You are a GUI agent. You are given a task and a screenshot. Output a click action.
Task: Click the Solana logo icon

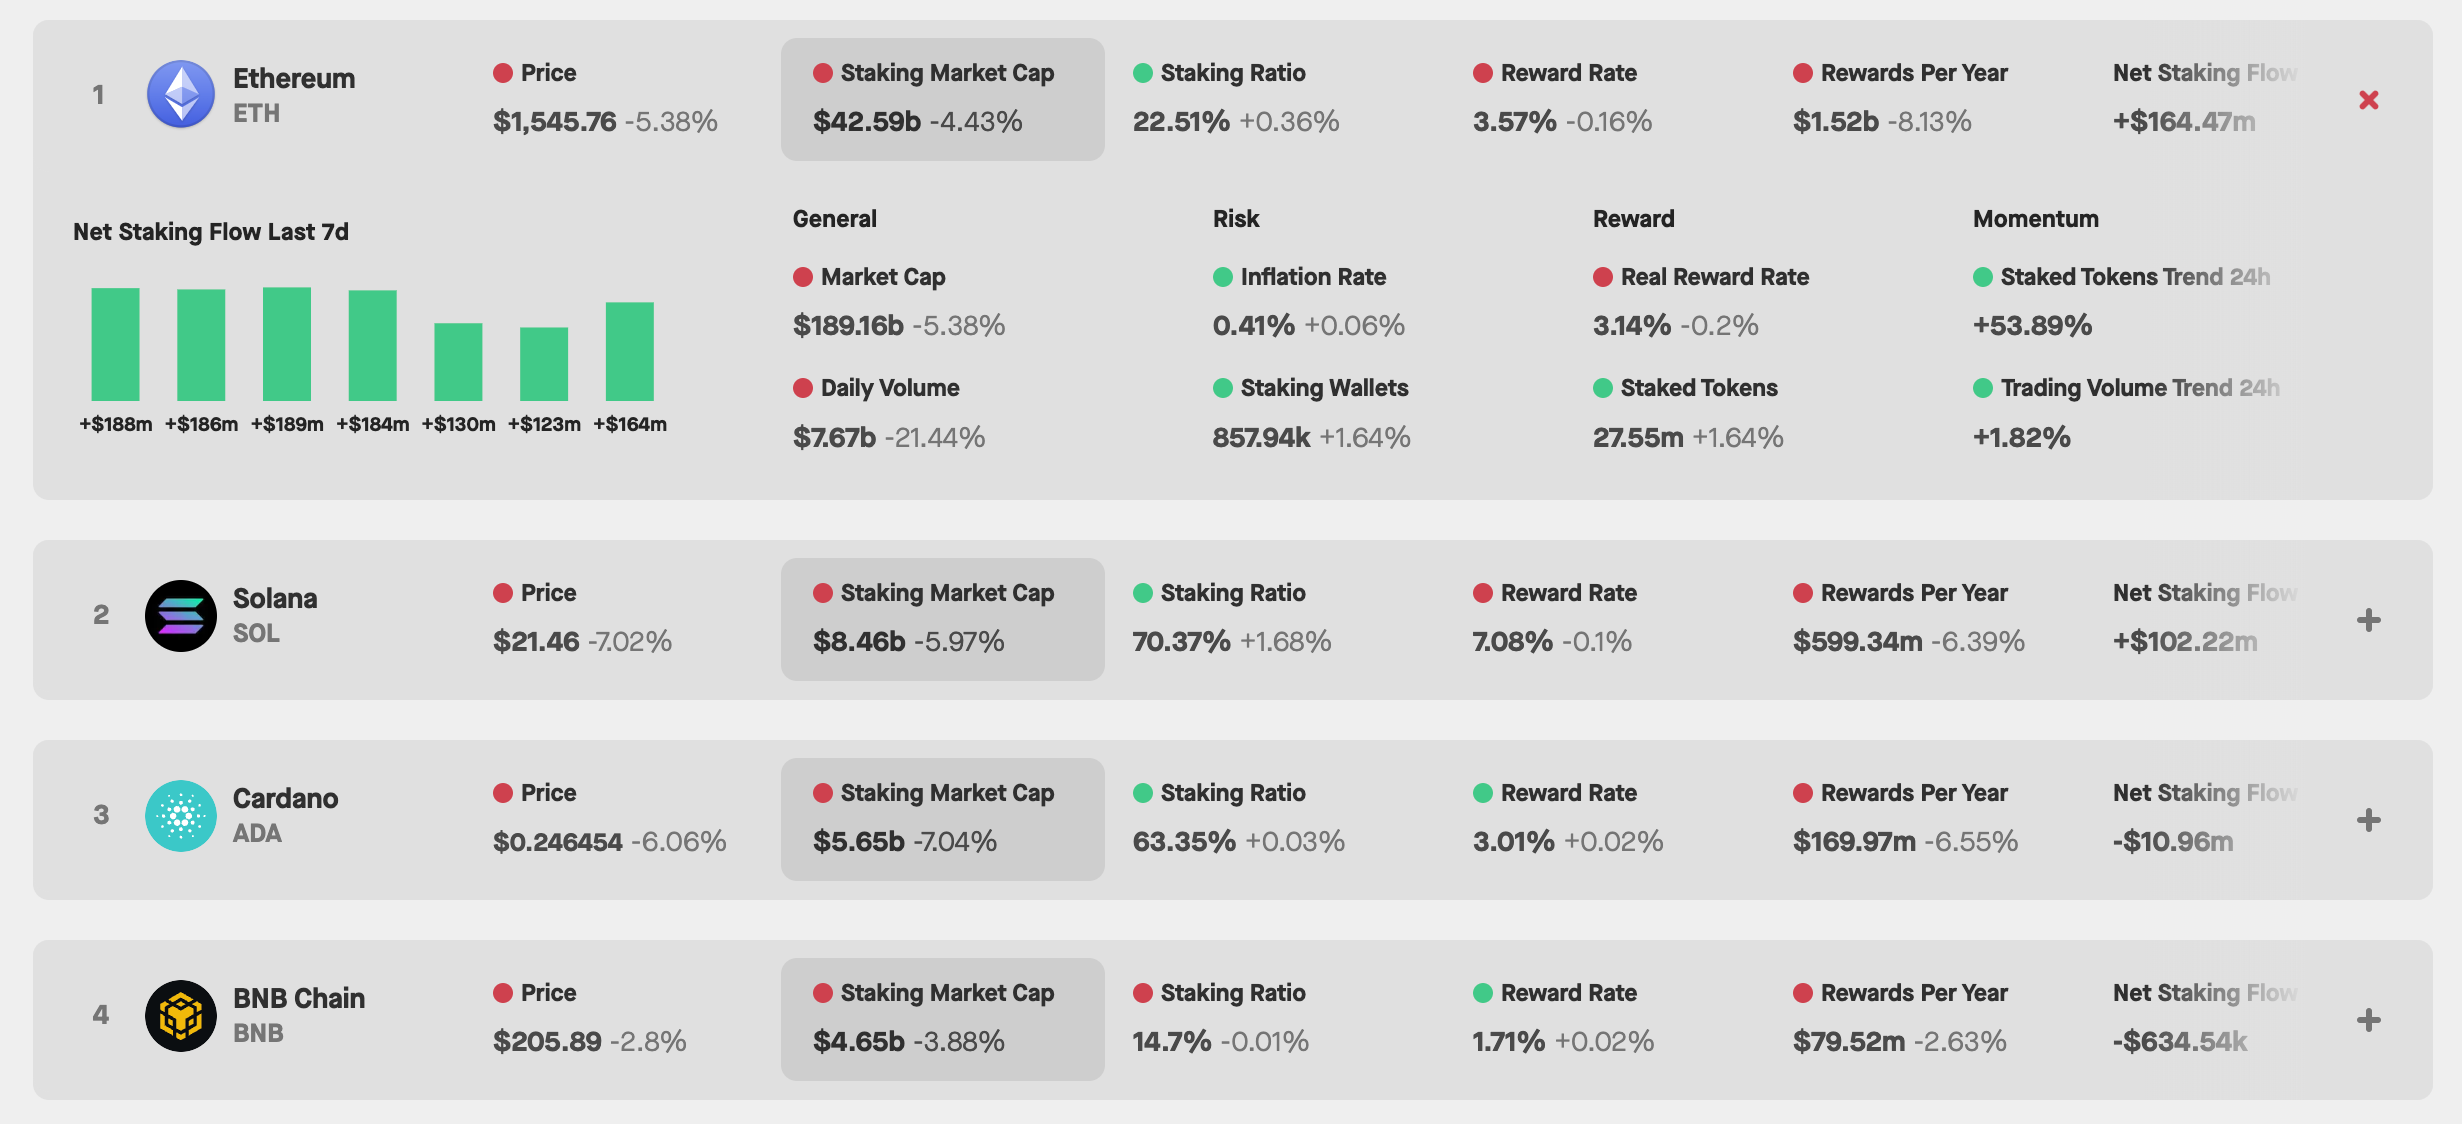181,616
